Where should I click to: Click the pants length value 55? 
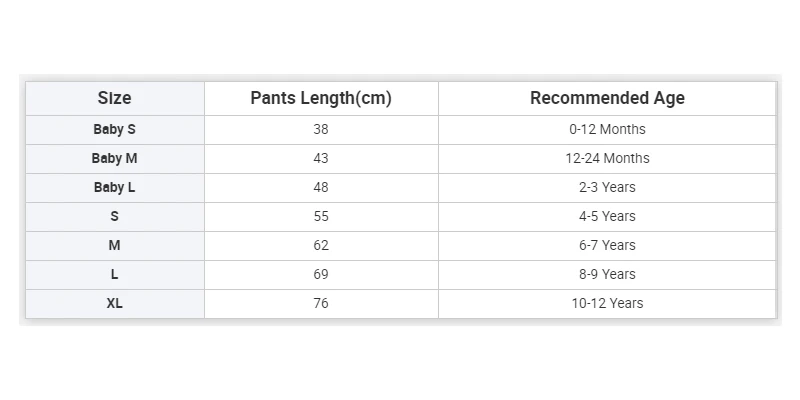320,216
